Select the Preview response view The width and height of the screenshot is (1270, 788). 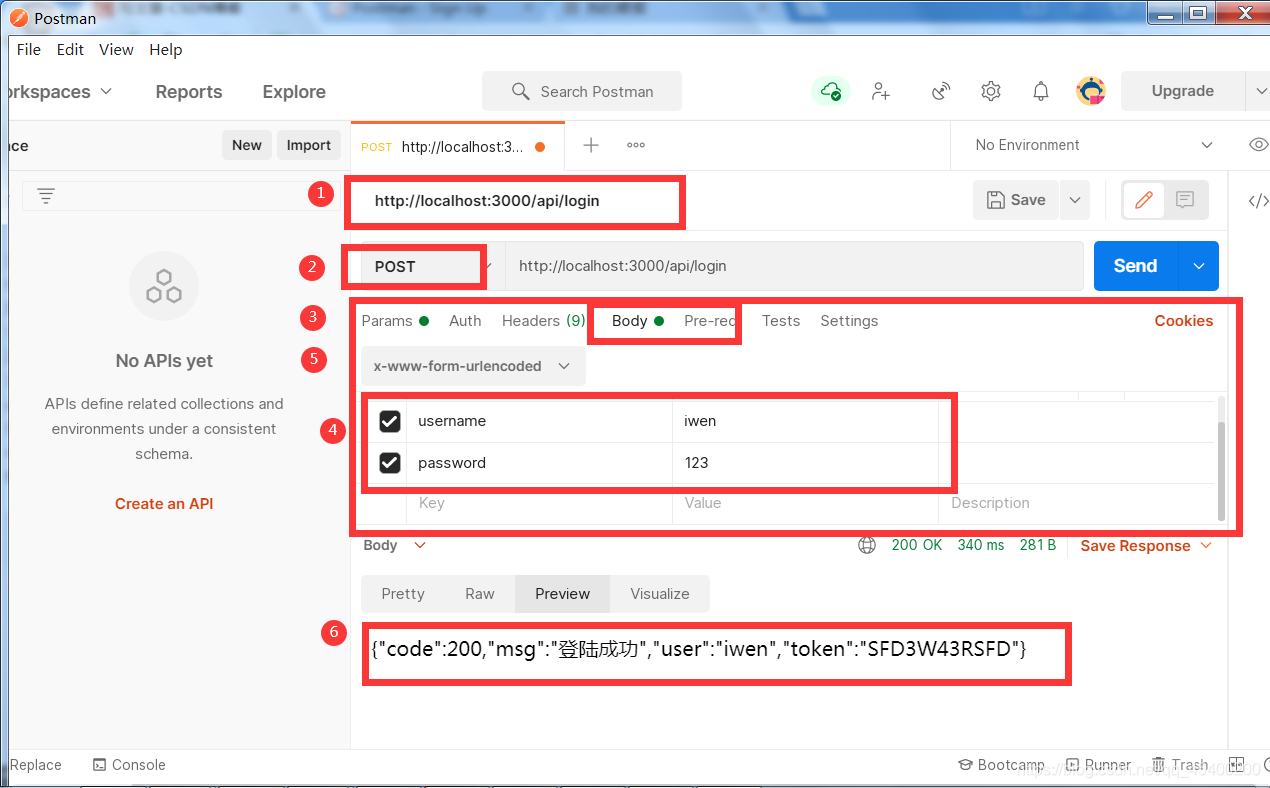coord(563,594)
